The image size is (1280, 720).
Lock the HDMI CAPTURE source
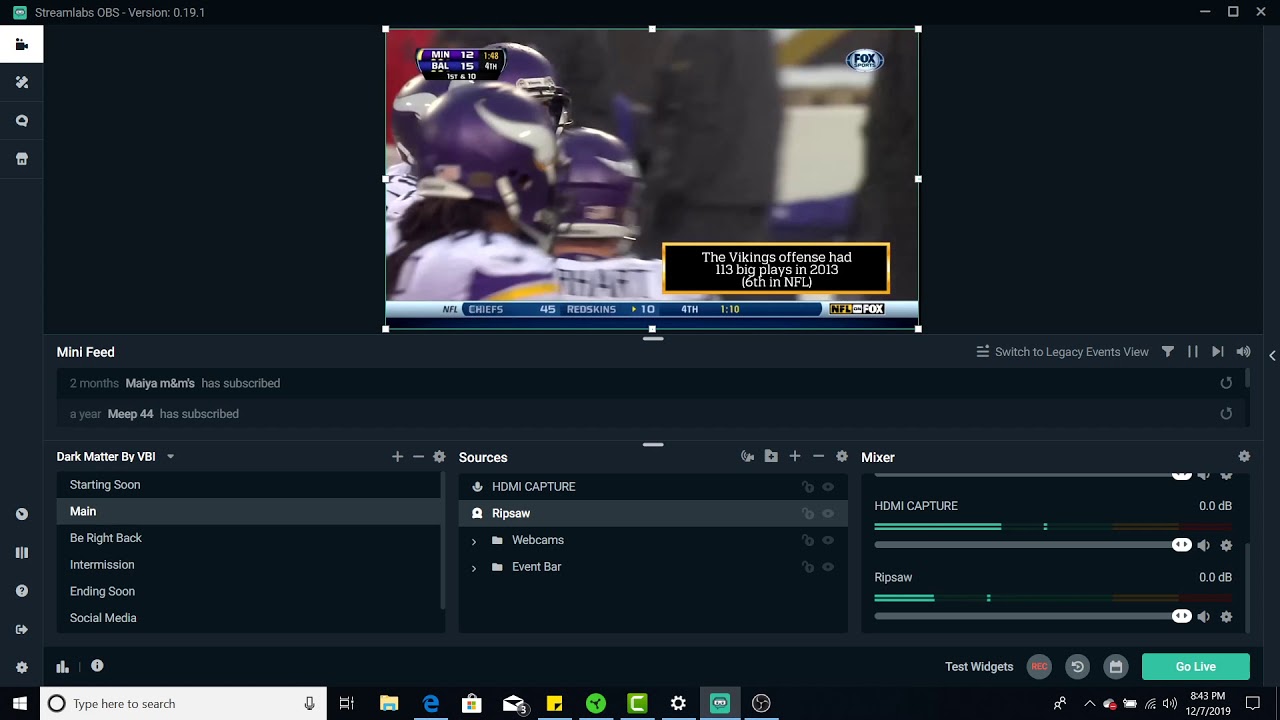coord(808,487)
